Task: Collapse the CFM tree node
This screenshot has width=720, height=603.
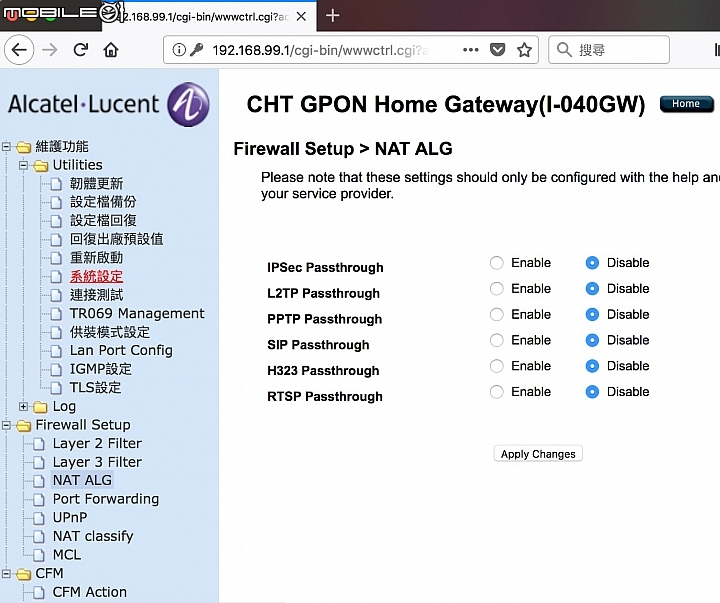Action: (x=6, y=574)
